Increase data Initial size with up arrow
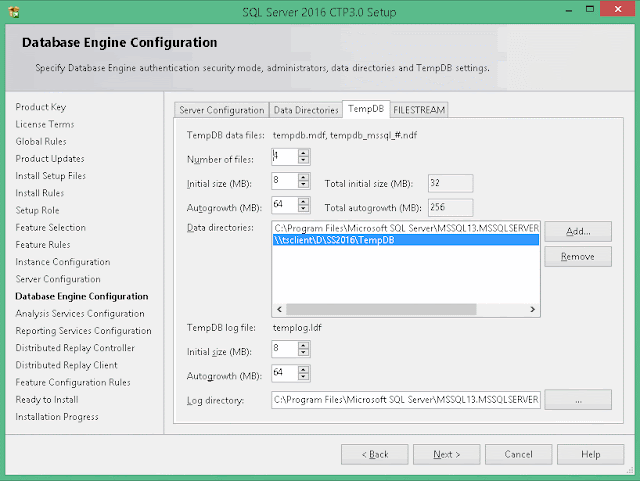640x481 pixels. (303, 177)
